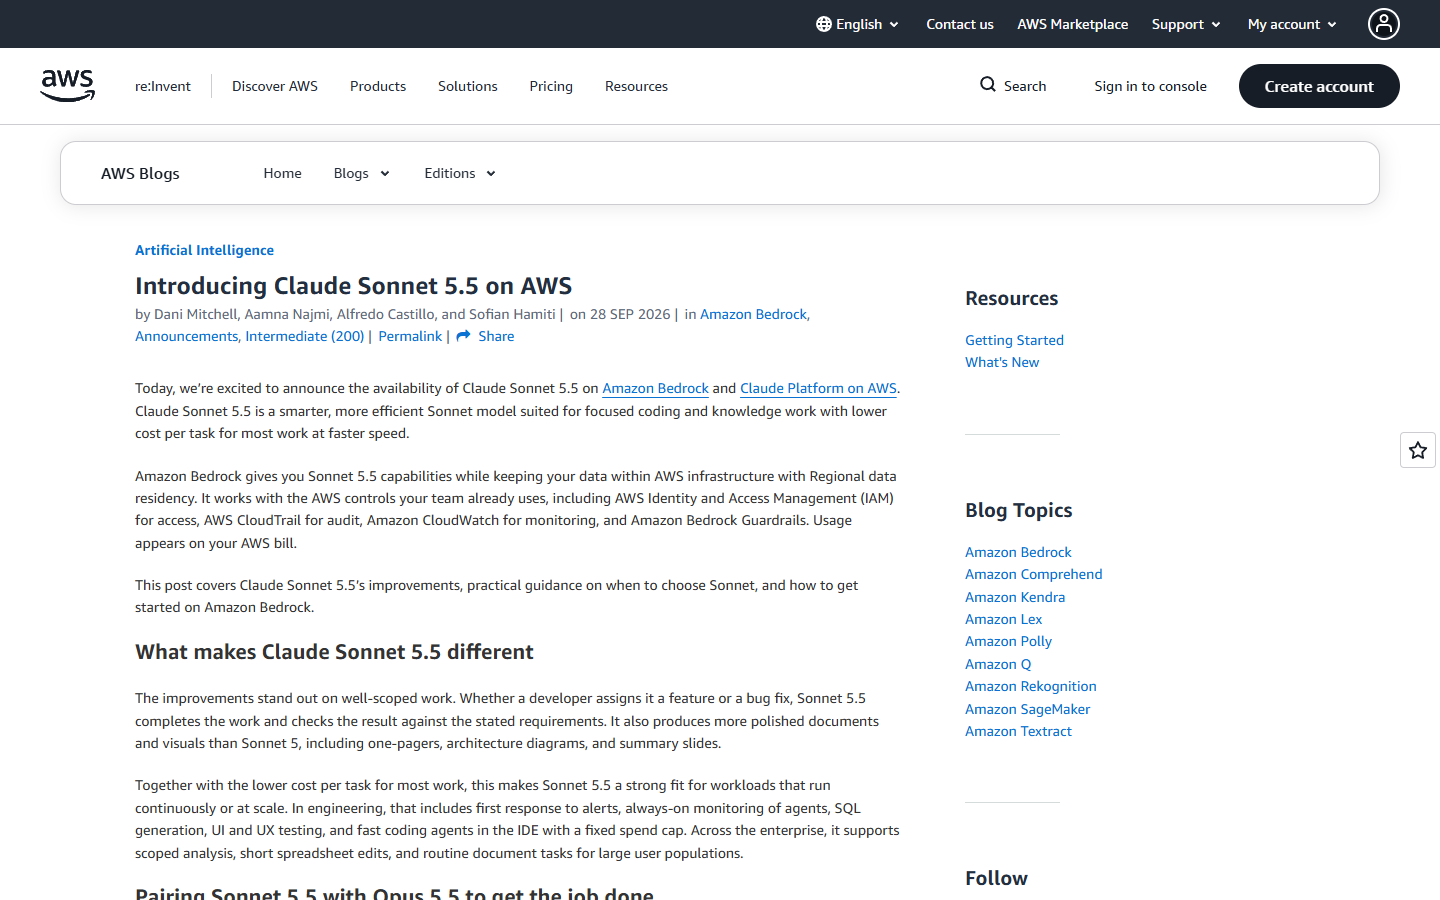This screenshot has width=1440, height=900.
Task: Click the globe language icon
Action: [824, 24]
